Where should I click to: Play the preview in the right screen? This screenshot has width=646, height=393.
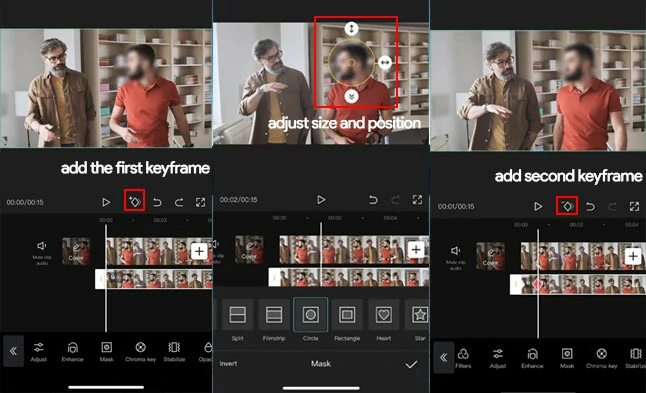coord(538,206)
